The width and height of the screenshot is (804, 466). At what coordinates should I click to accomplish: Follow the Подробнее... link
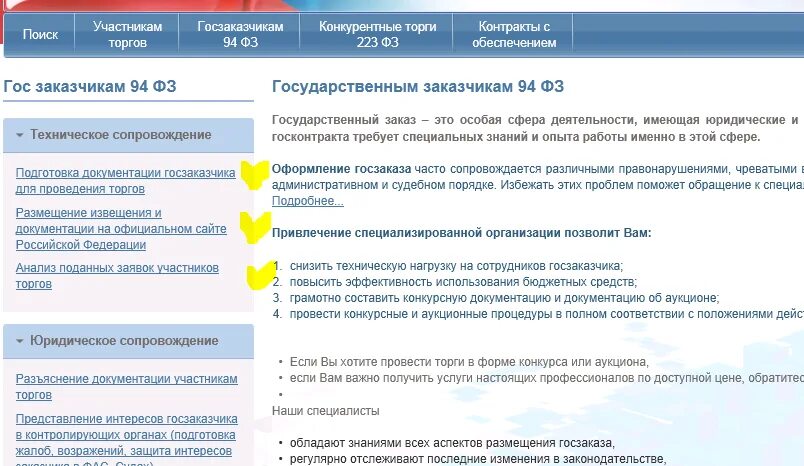pos(308,201)
